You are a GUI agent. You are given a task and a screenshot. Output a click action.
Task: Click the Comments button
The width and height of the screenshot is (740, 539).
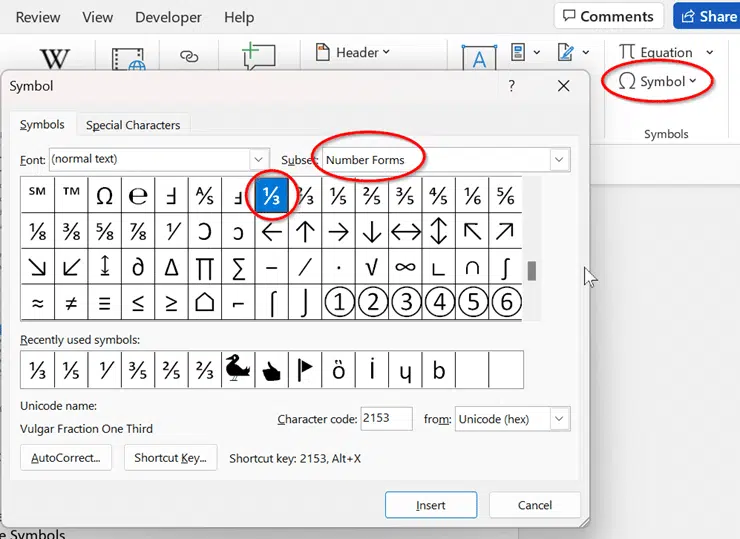[x=608, y=16]
